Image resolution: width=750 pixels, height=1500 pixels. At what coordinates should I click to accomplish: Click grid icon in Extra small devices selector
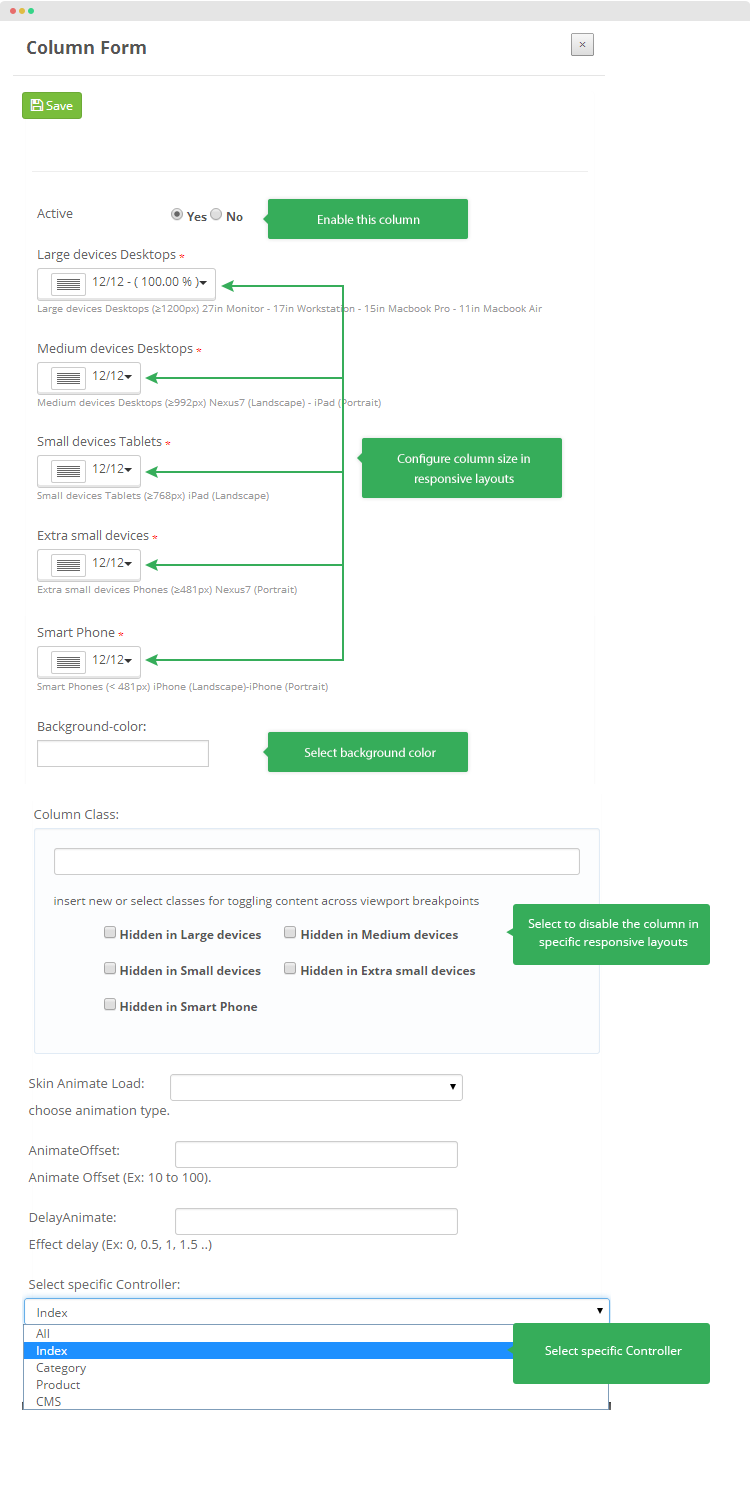[x=68, y=565]
